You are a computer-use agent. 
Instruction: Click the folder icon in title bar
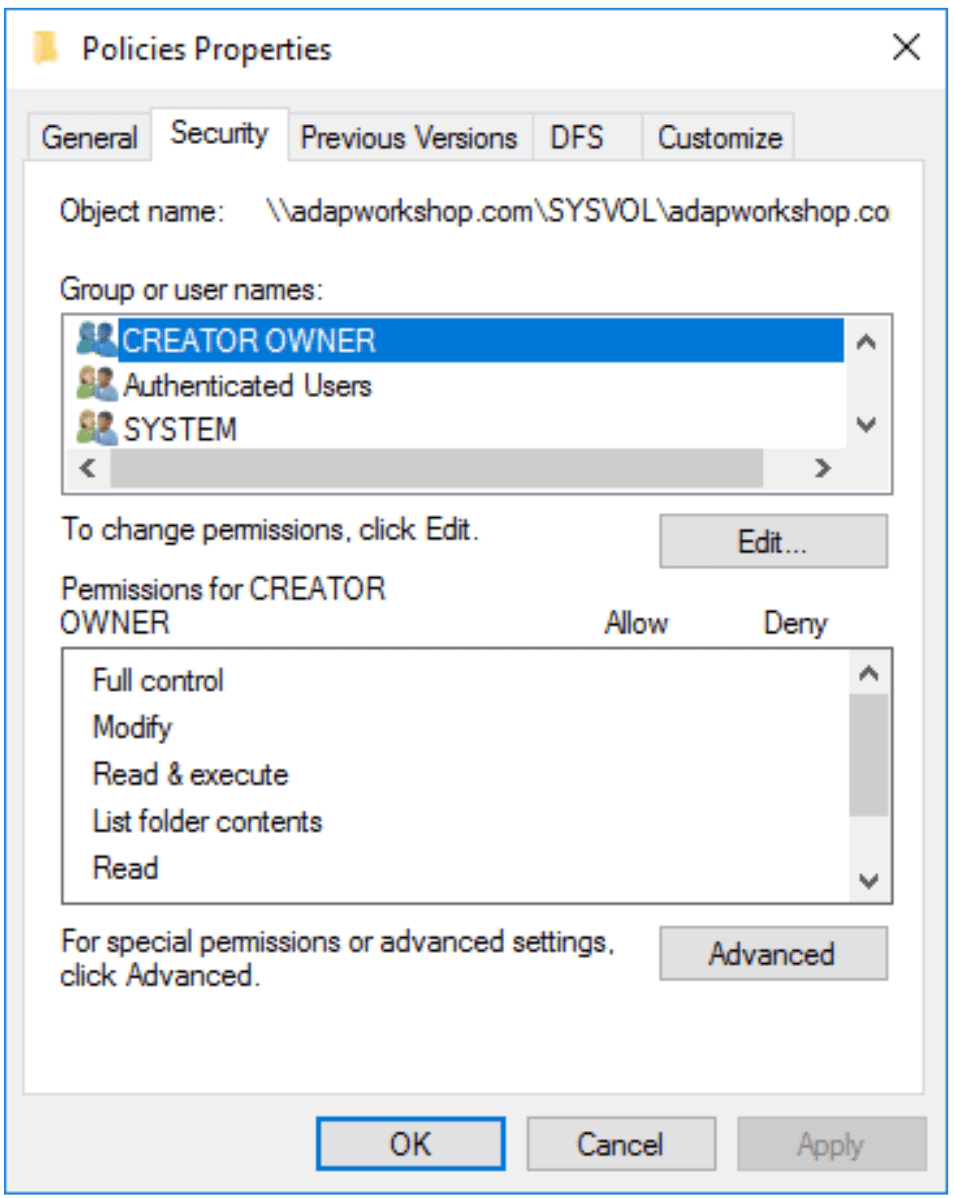[45, 48]
